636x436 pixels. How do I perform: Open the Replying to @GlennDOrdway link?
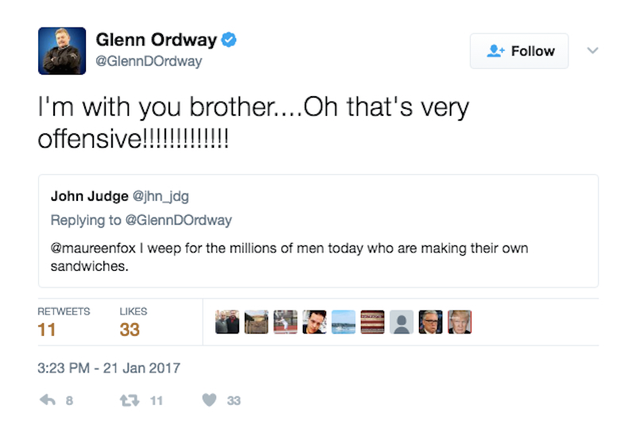tap(141, 220)
